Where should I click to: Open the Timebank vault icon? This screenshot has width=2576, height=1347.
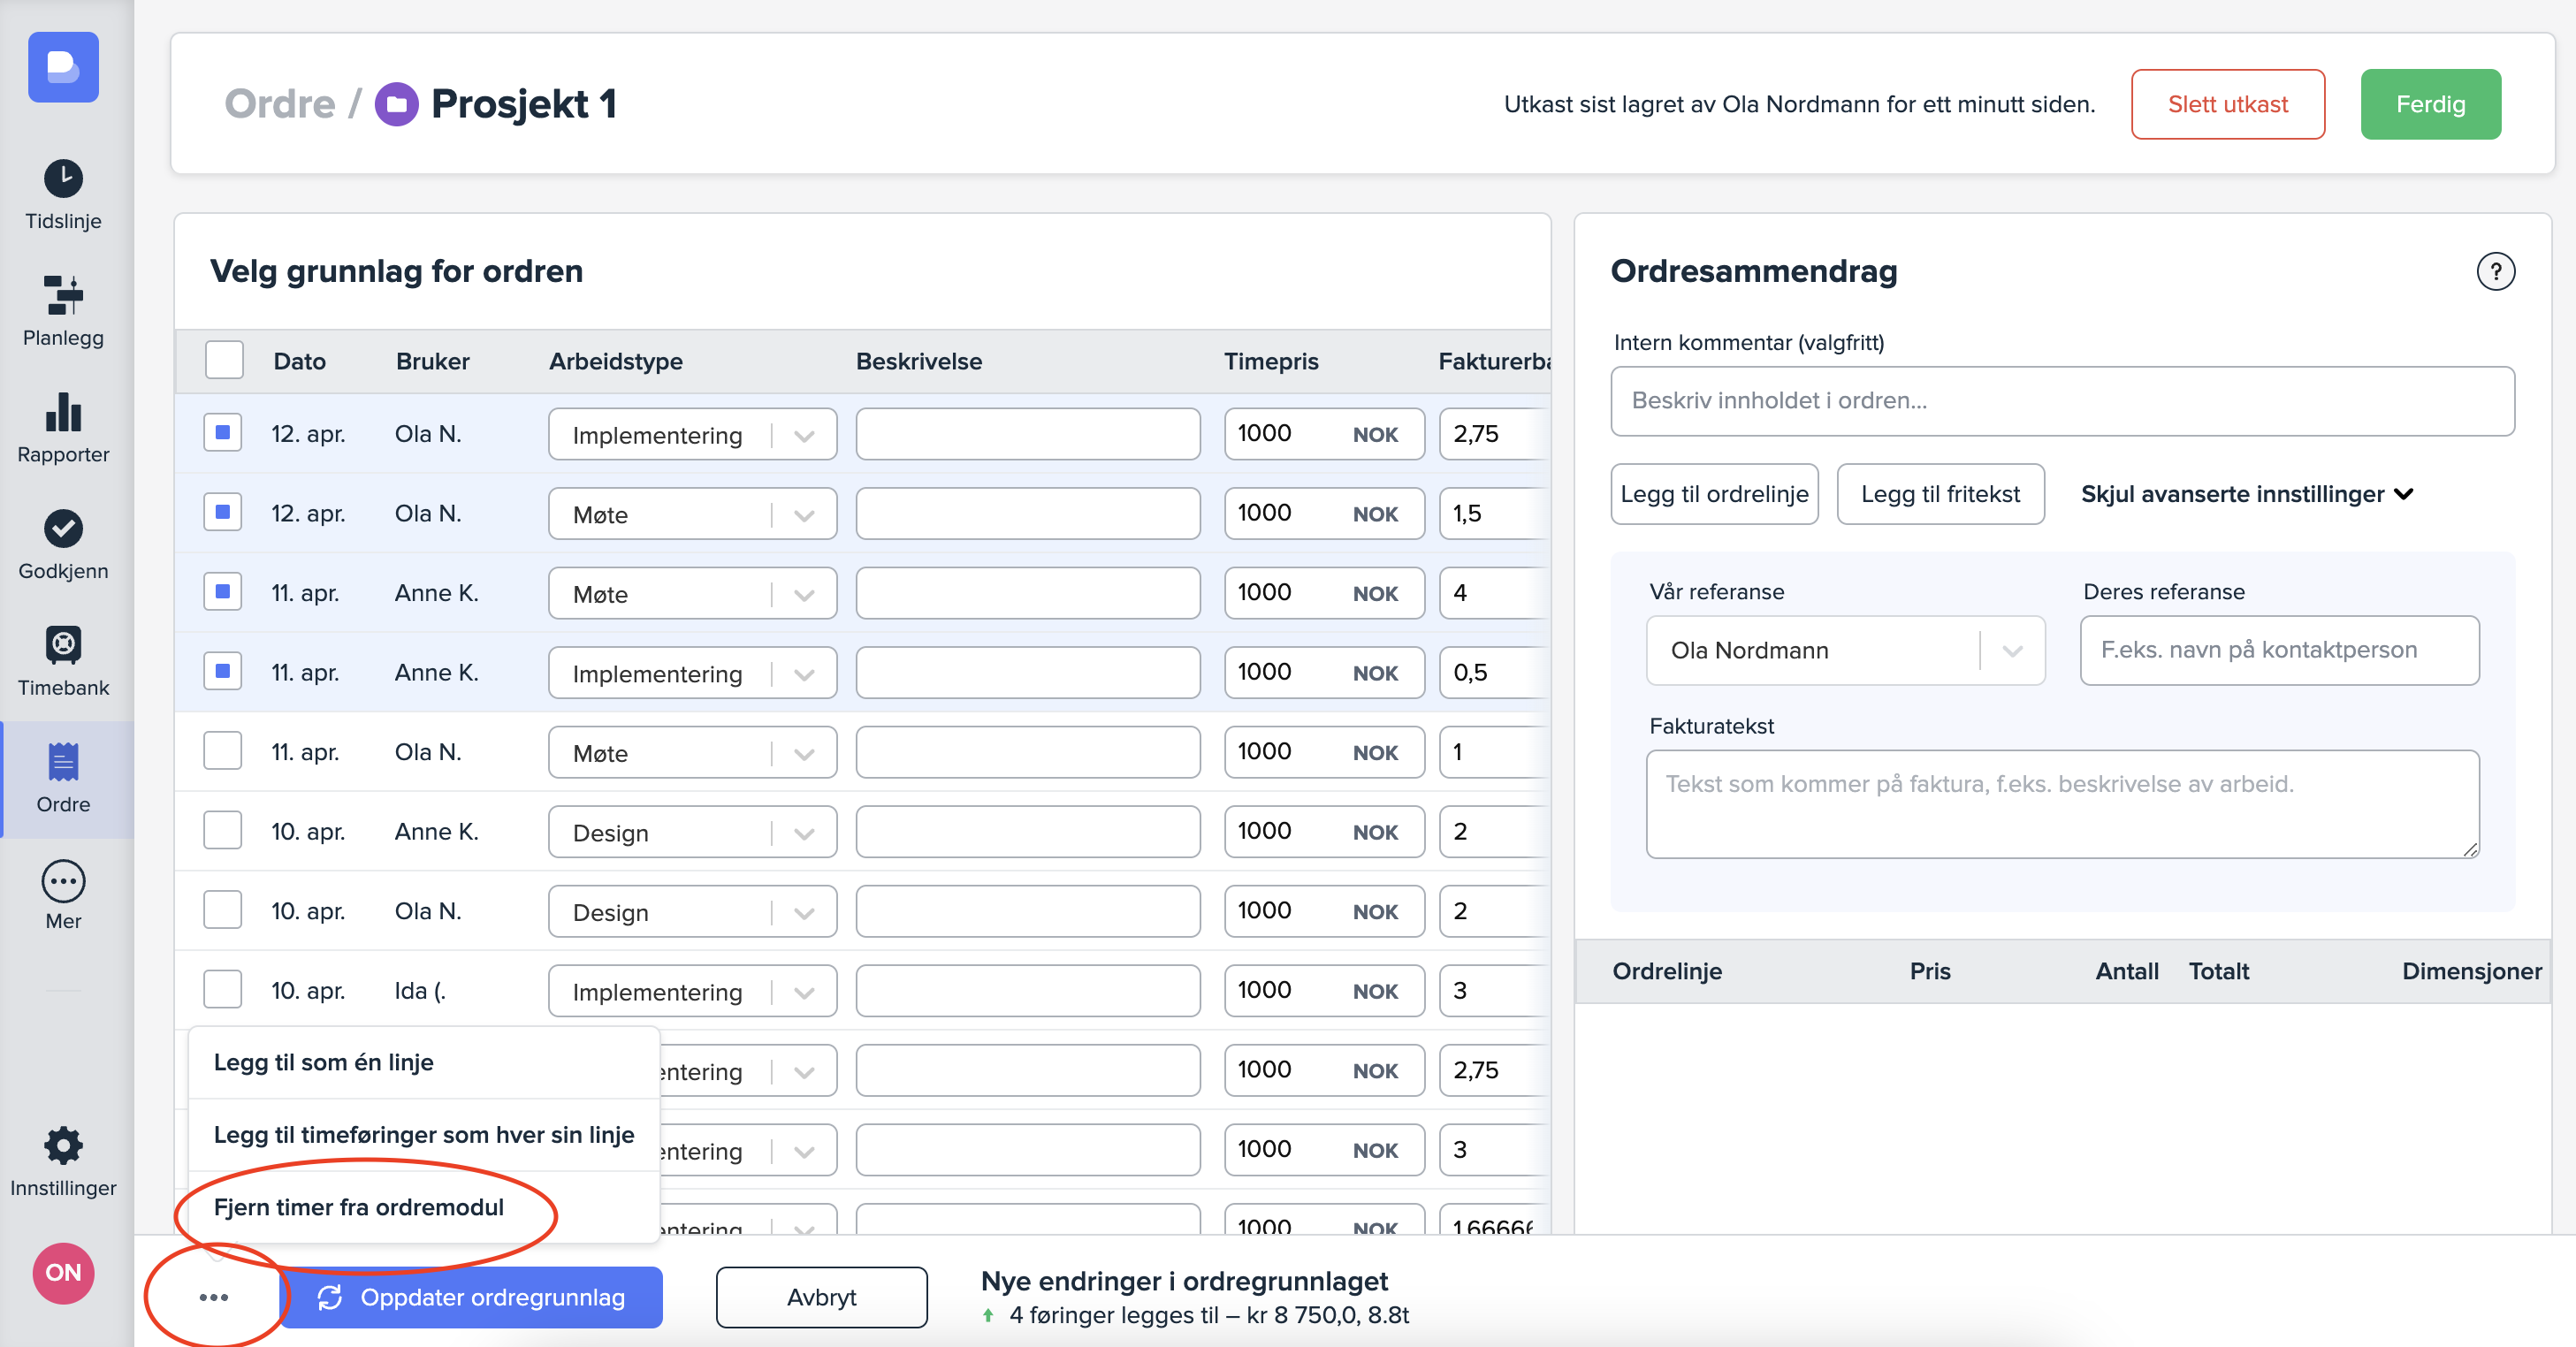point(63,646)
